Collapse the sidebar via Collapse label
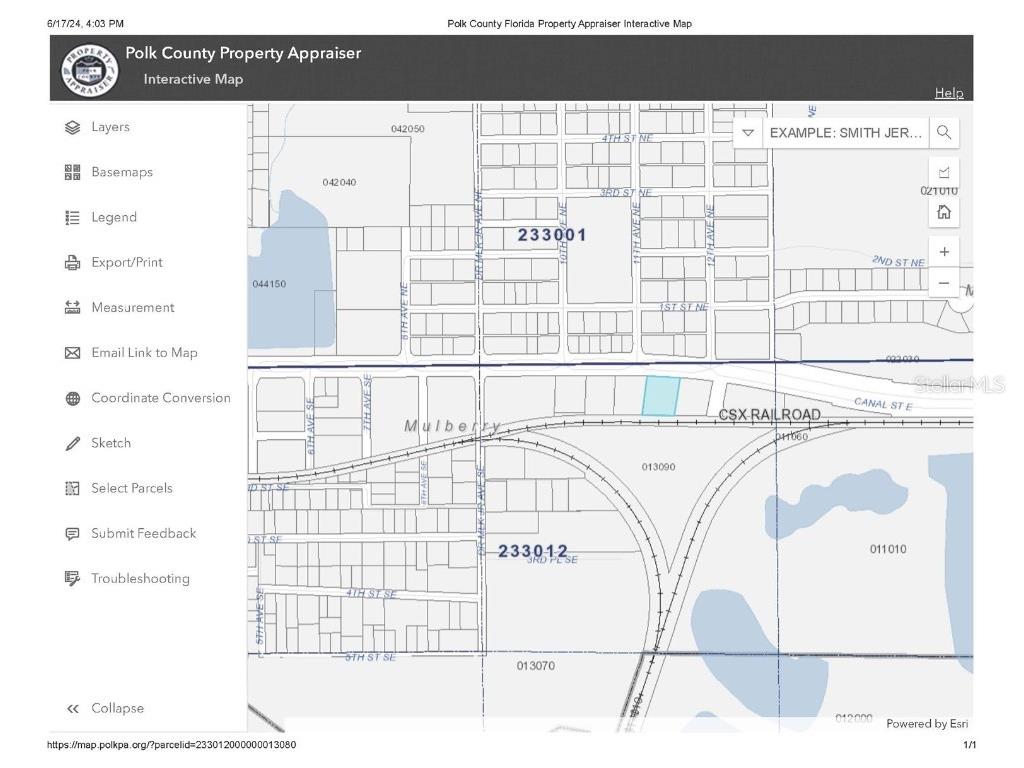1024x768 pixels. click(118, 708)
